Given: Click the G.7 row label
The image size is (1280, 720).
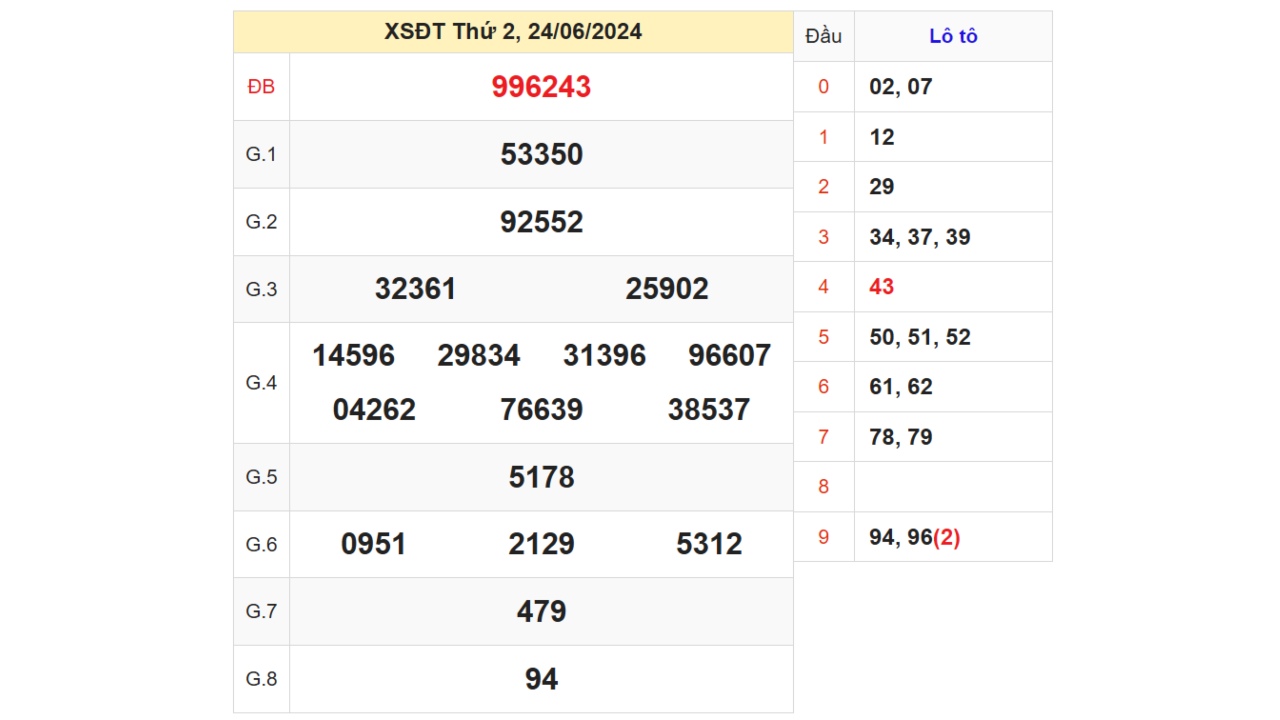Looking at the screenshot, I should click(261, 611).
